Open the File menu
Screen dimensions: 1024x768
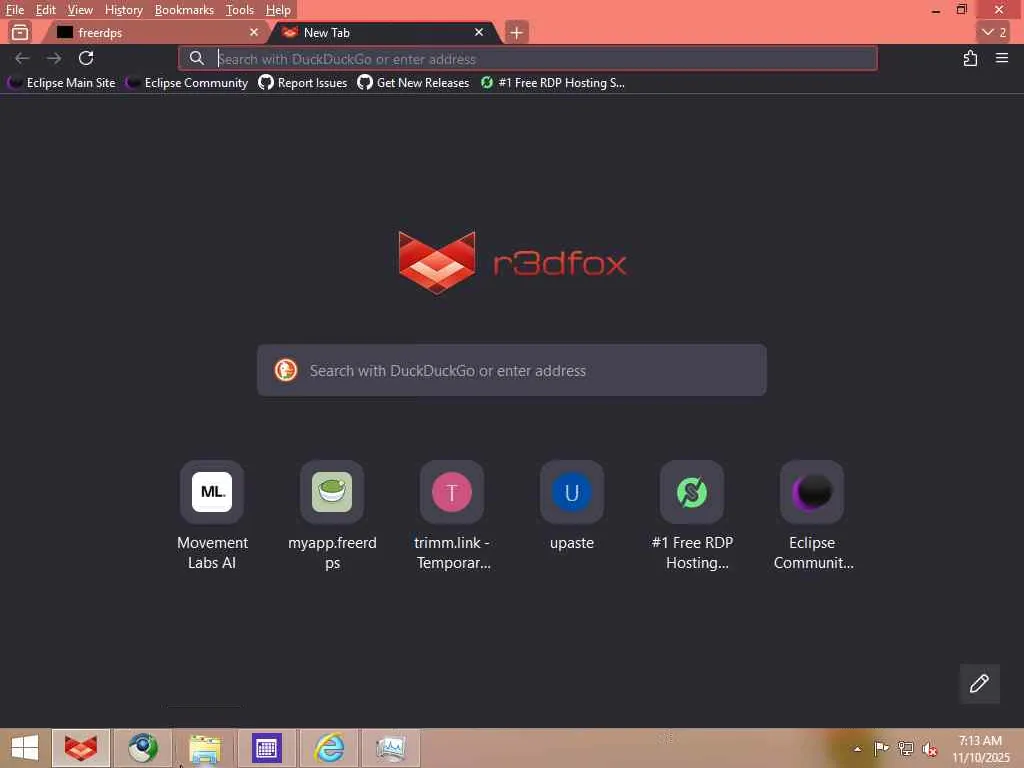tap(14, 10)
